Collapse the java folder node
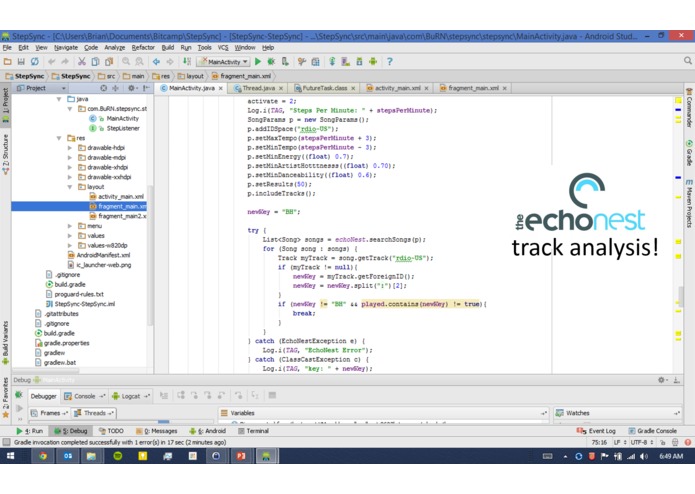Screen dimensions: 695x494 (x=59, y=99)
